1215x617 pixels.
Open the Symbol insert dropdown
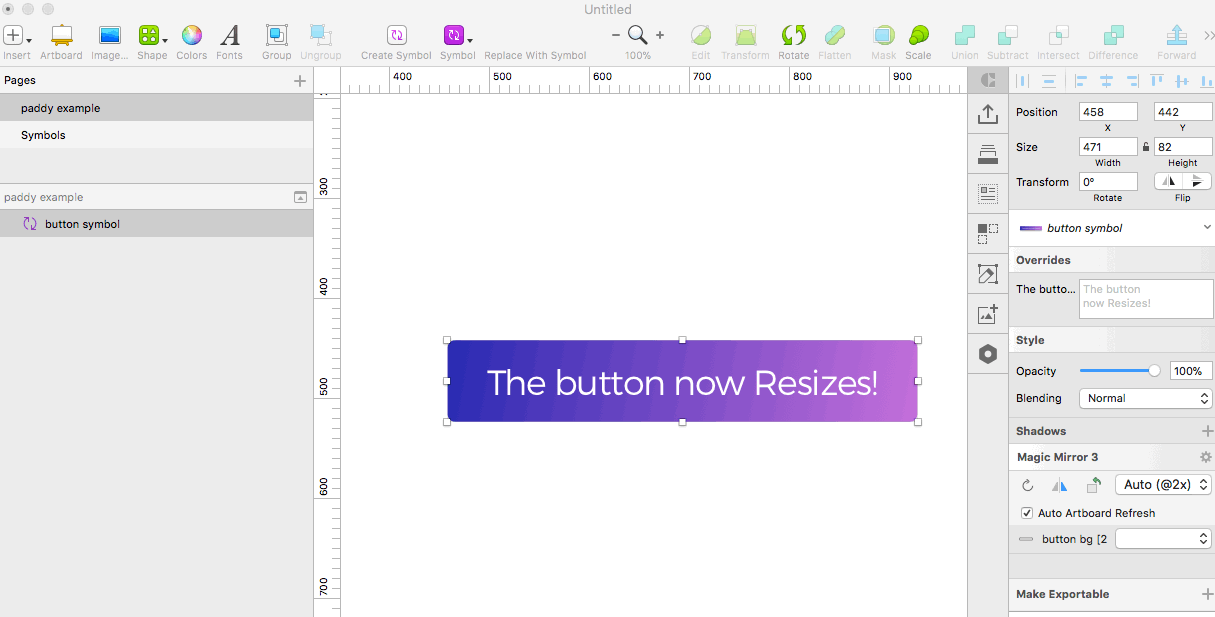[457, 36]
